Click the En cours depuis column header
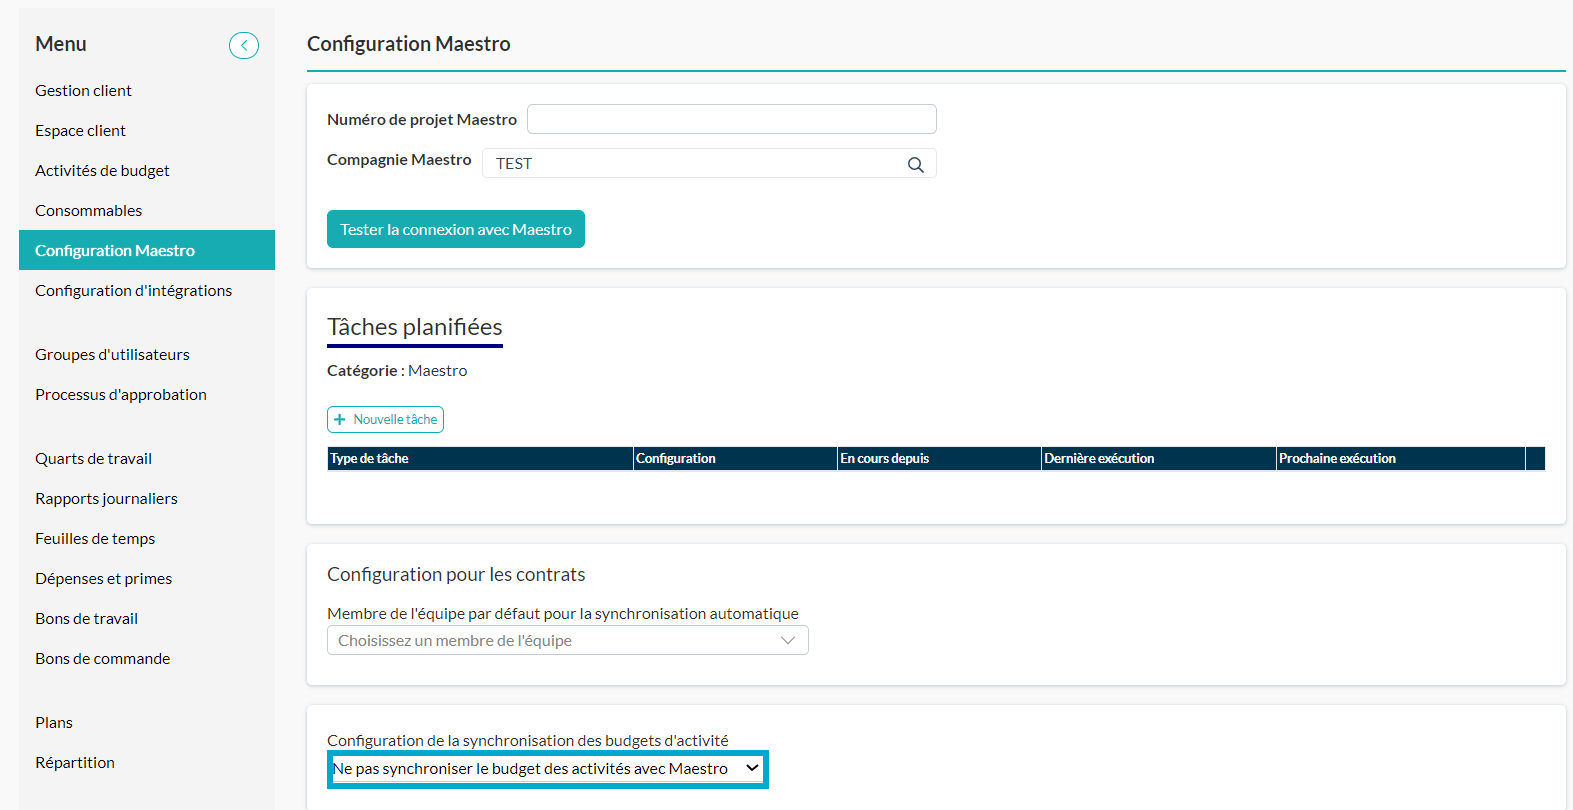Viewport: 1573px width, 810px height. point(939,458)
